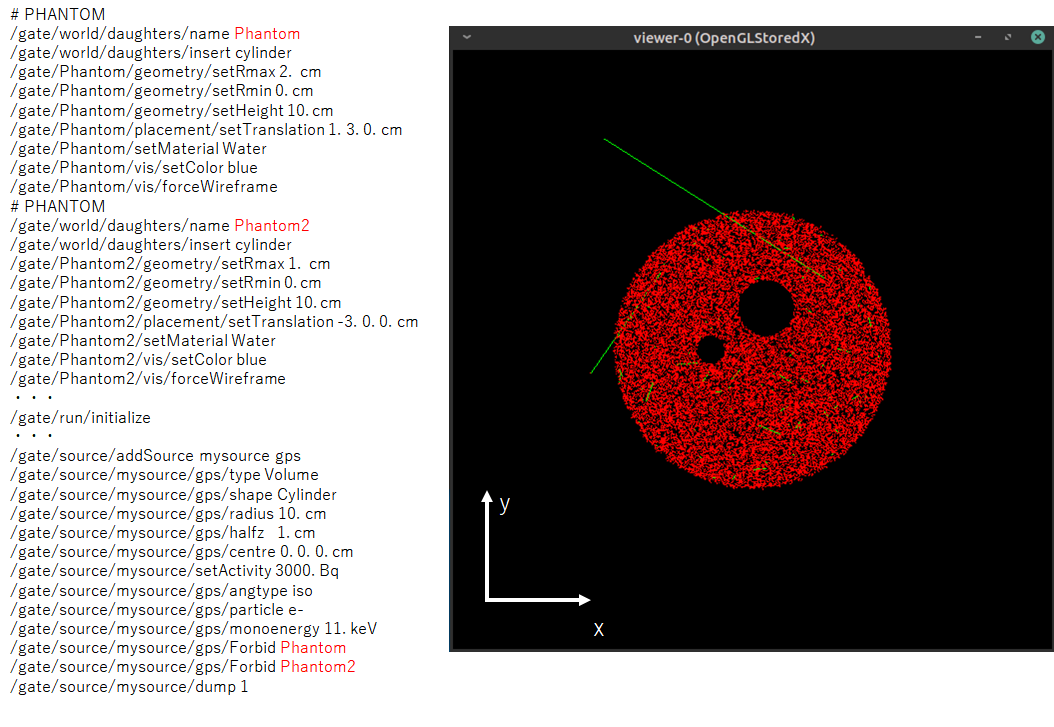
Task: Click the line '/gate/Phantom2/vis/forceWireframe'
Action: tap(148, 379)
